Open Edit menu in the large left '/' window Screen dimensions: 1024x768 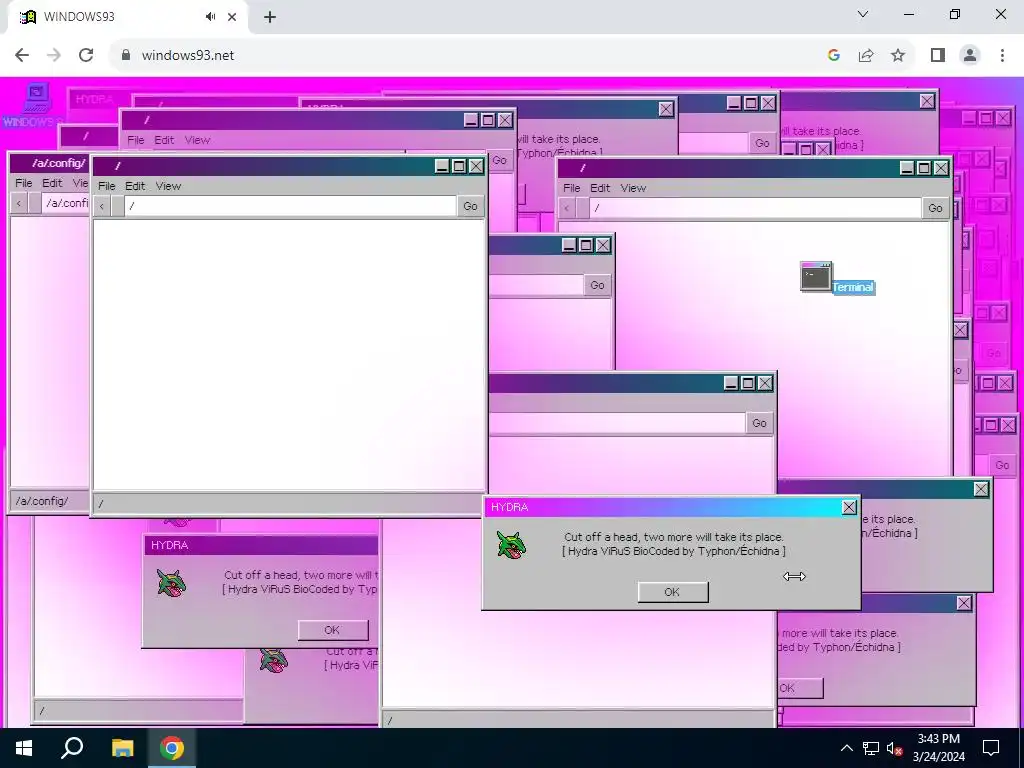(135, 186)
